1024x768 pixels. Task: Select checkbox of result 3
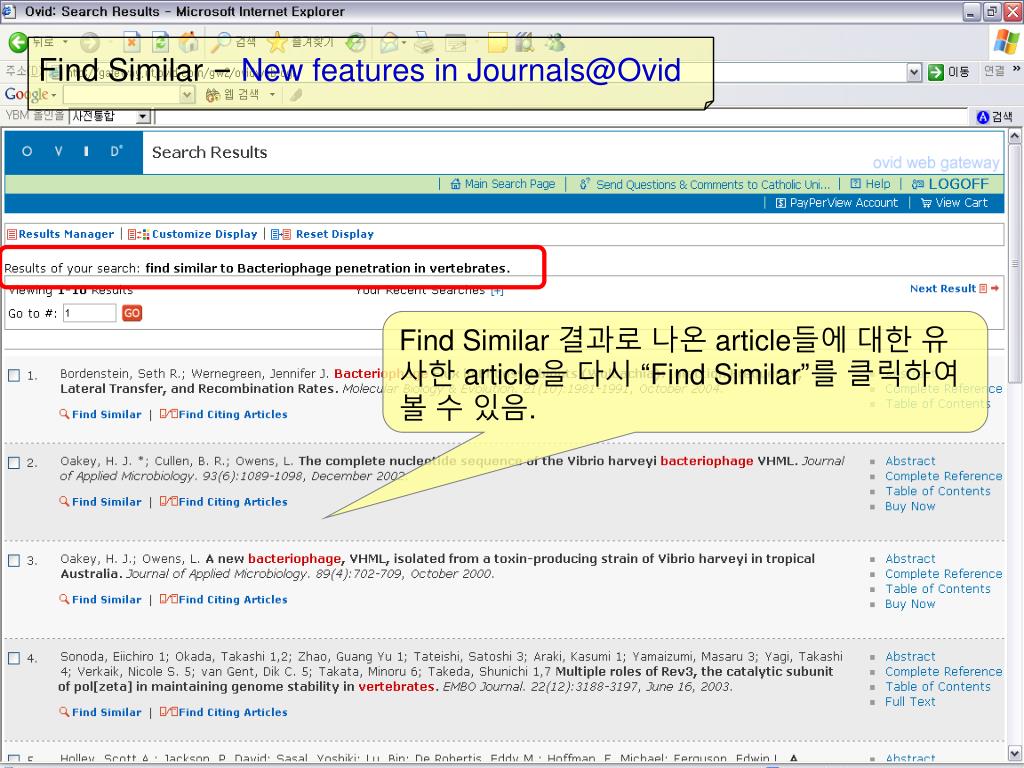(14, 560)
